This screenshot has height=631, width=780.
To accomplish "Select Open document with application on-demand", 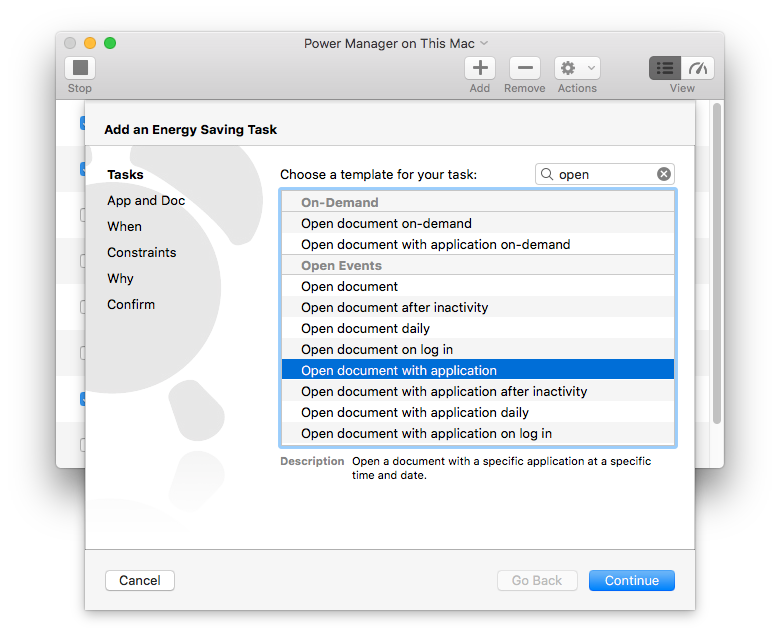I will click(x=478, y=244).
